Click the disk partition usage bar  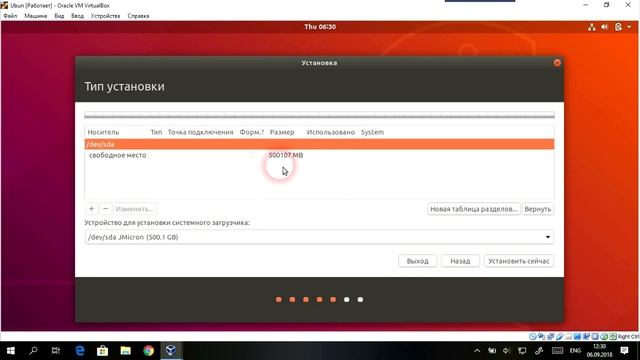(319, 116)
